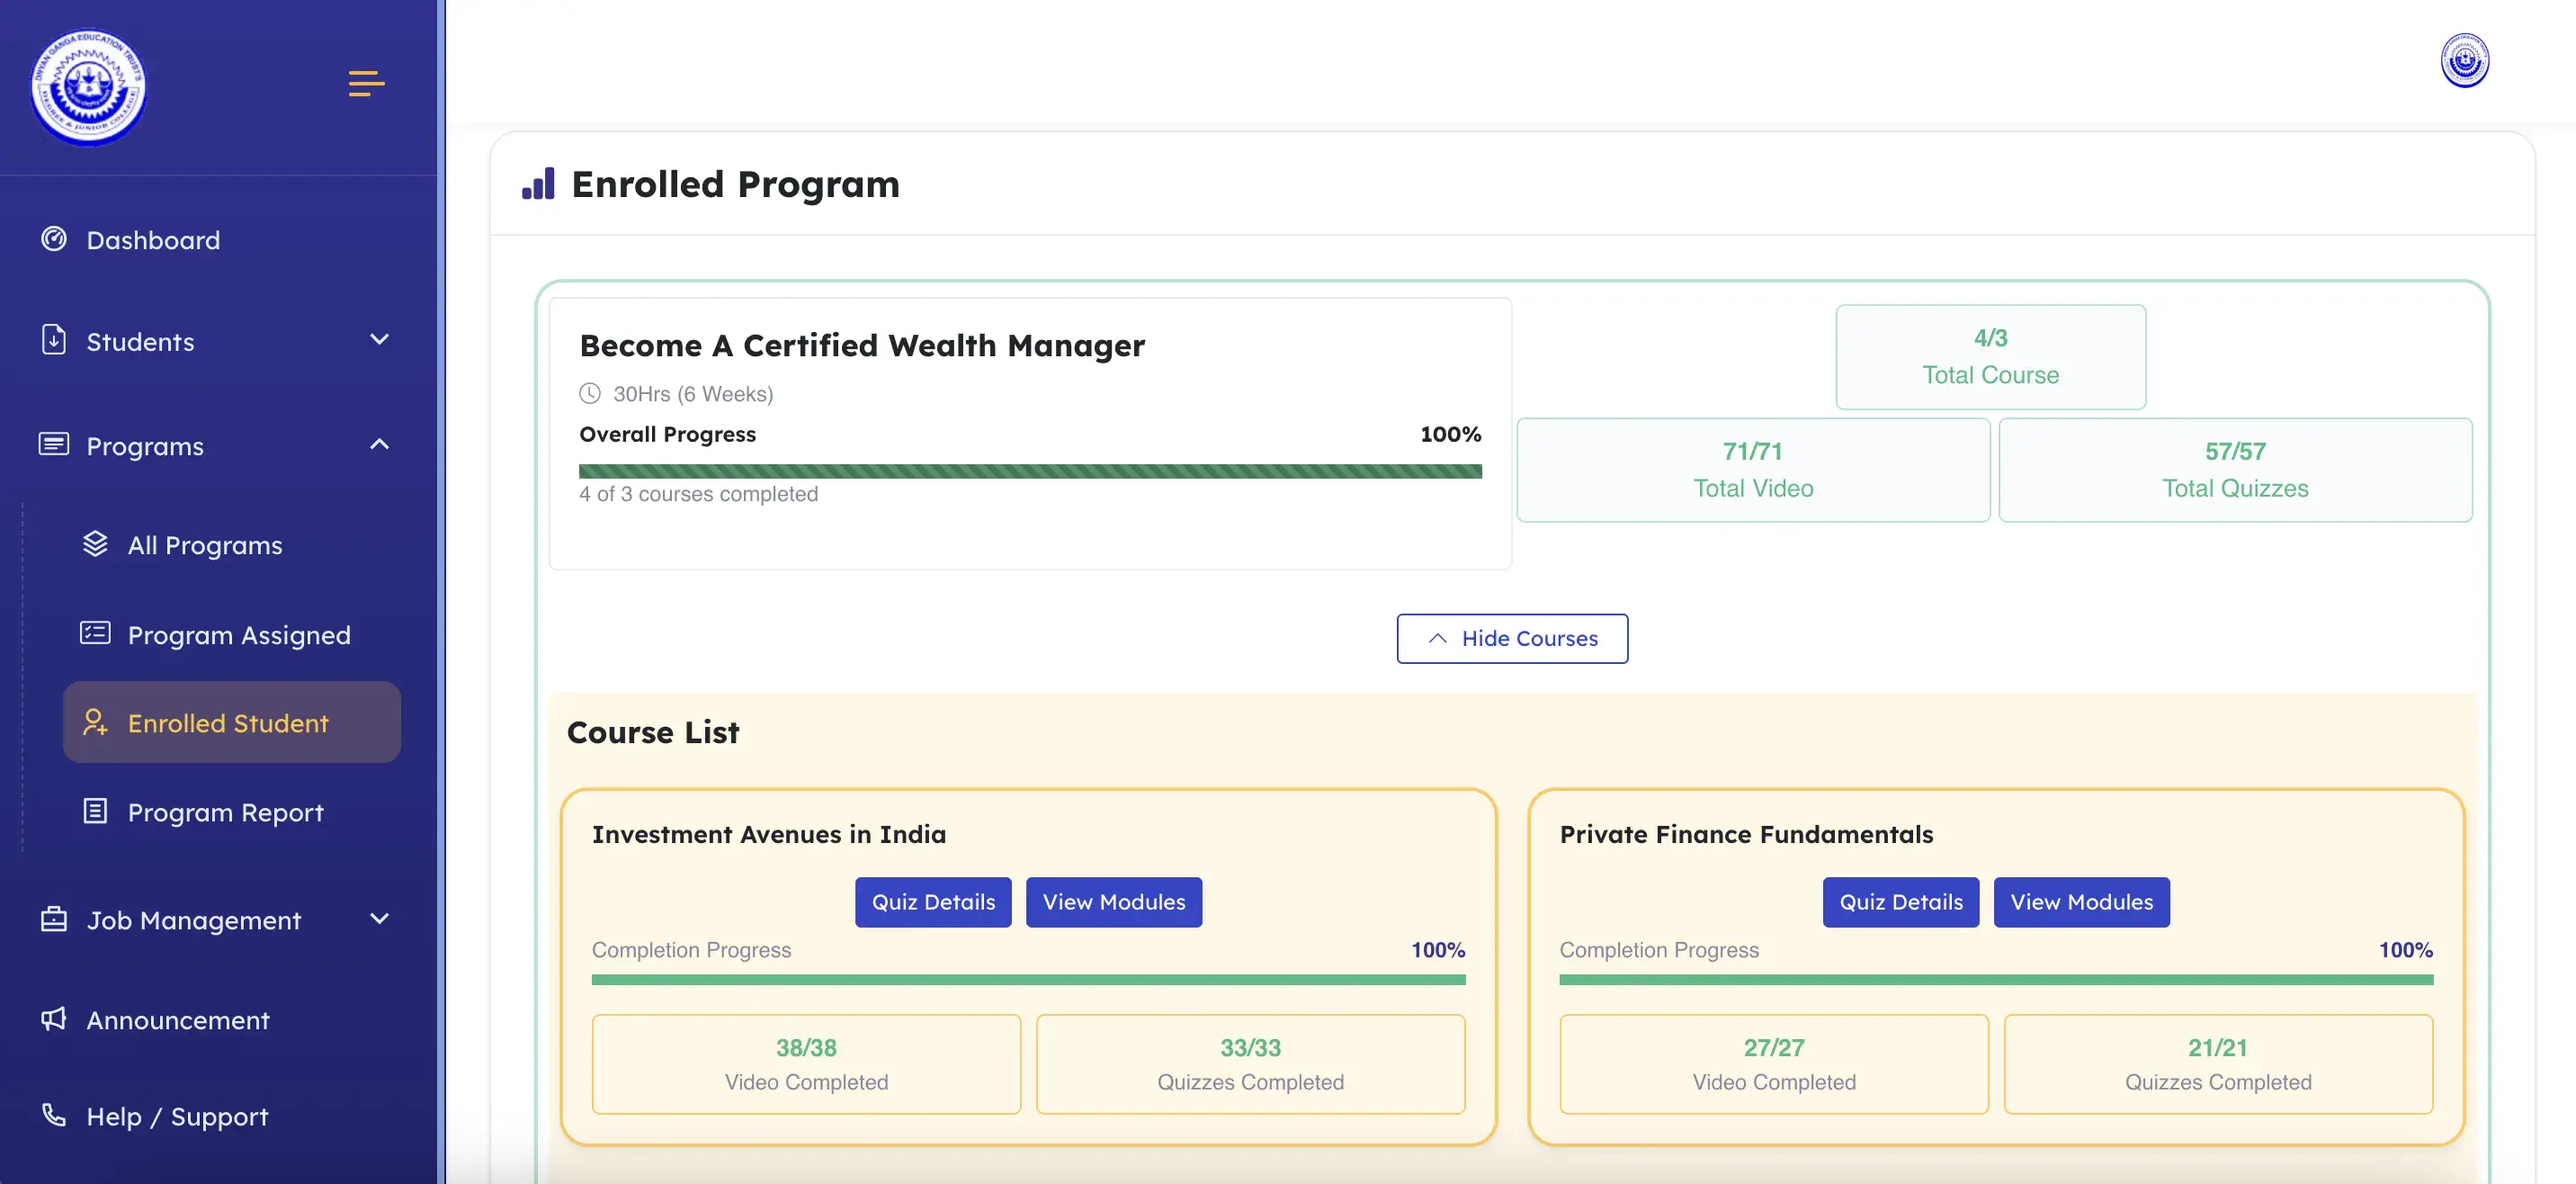This screenshot has width=2576, height=1184.
Task: Click the Enrolled Program heading
Action: (735, 185)
